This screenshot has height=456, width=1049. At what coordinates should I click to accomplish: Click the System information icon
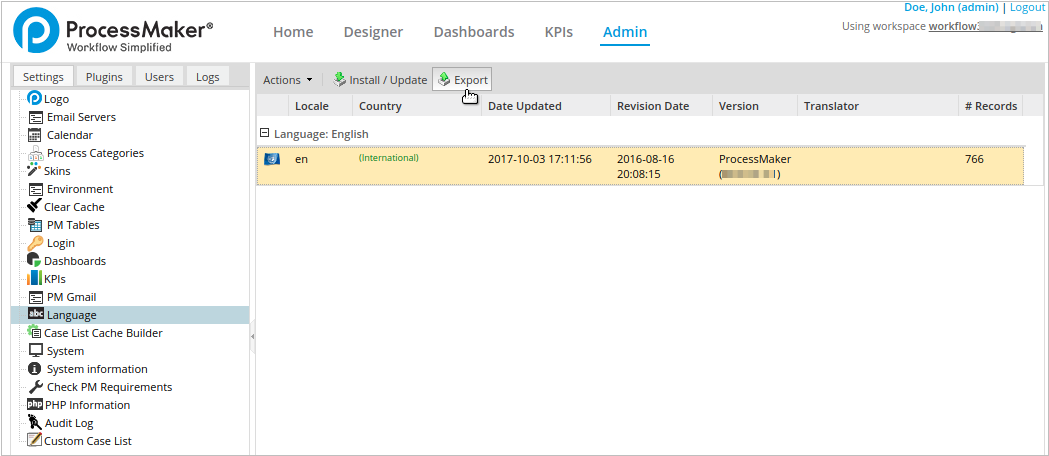click(x=35, y=369)
